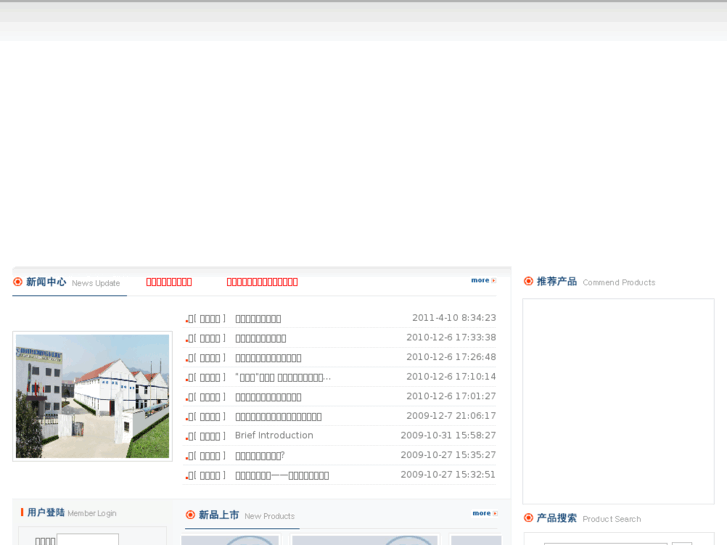Click the New Products section heading
727x545 pixels.
tap(247, 515)
